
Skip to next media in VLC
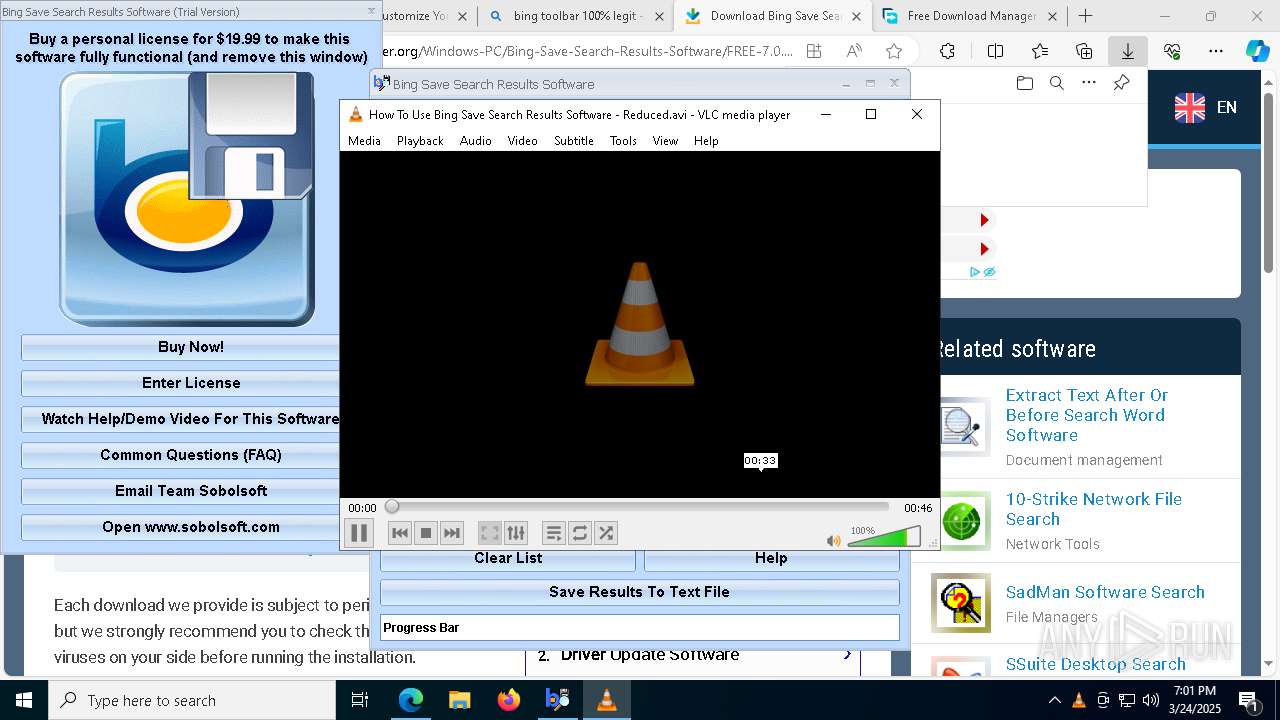point(452,533)
